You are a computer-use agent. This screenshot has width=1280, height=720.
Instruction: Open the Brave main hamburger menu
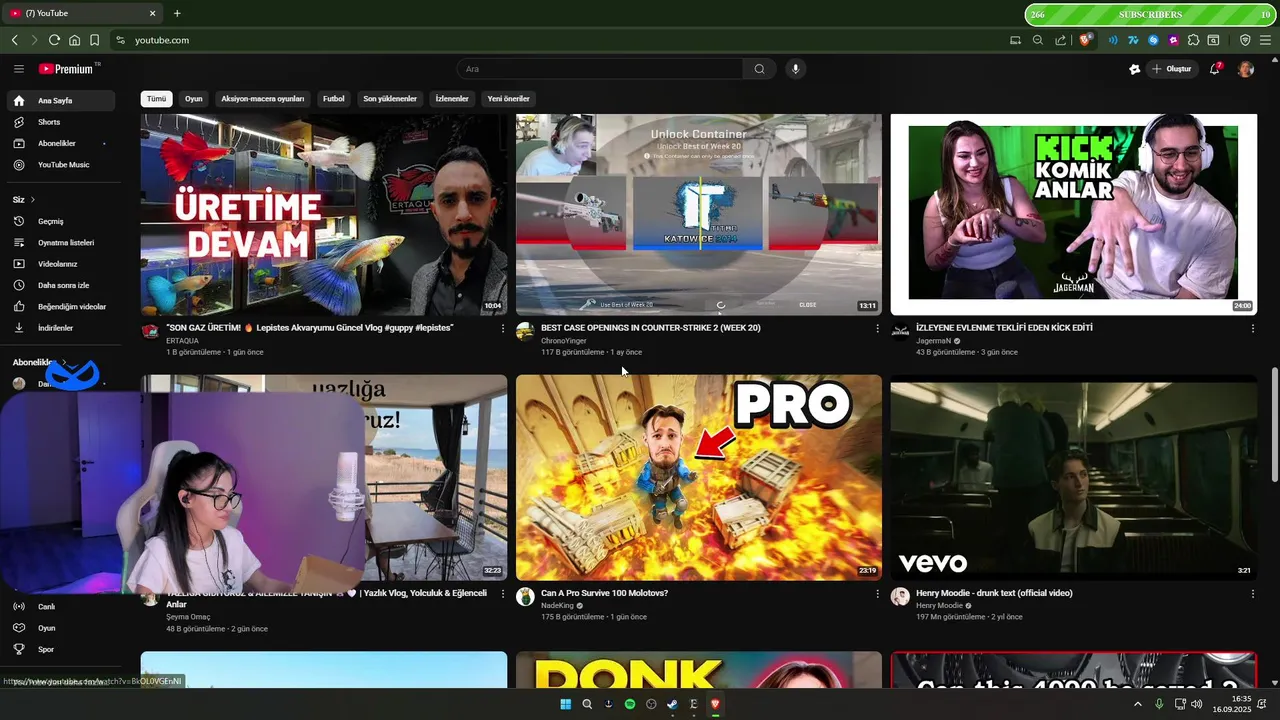pos(1265,40)
